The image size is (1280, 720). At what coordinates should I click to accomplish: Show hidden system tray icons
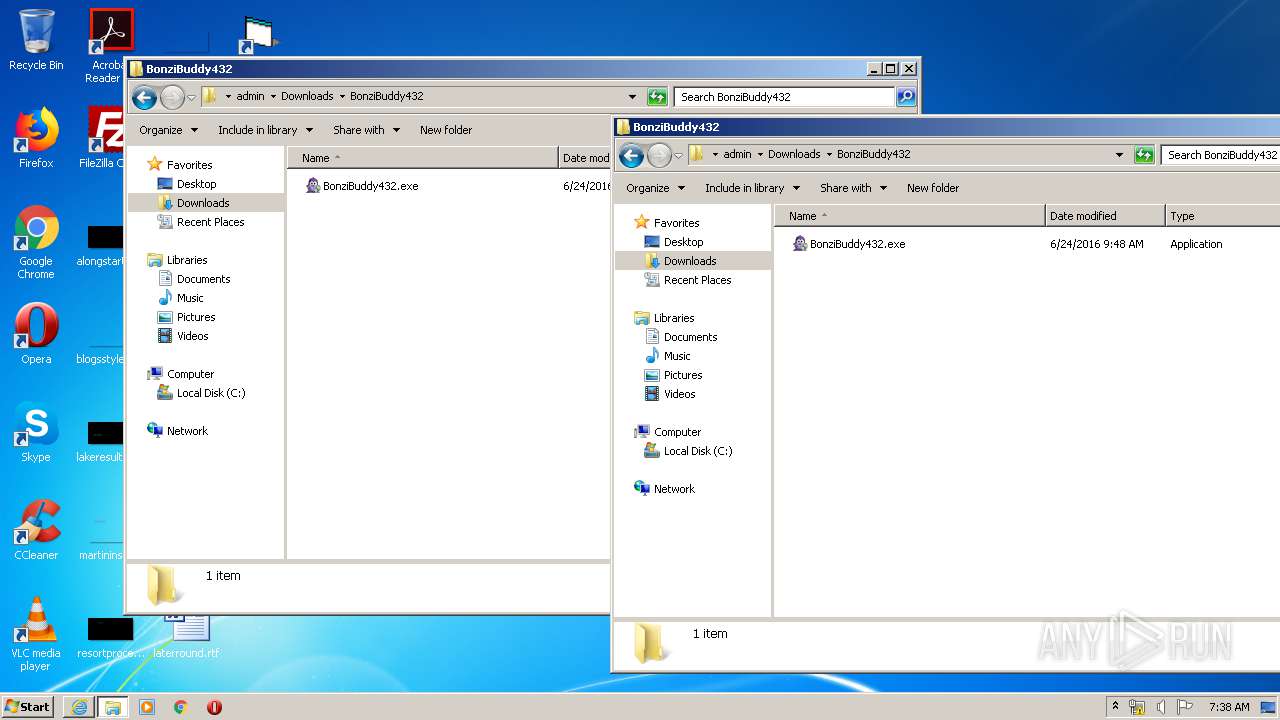(1115, 707)
